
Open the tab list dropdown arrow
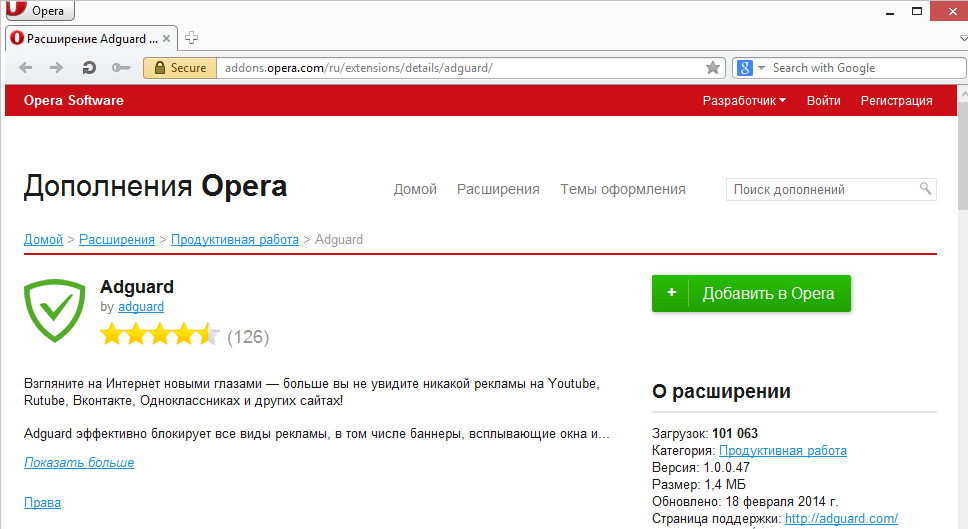tap(963, 38)
